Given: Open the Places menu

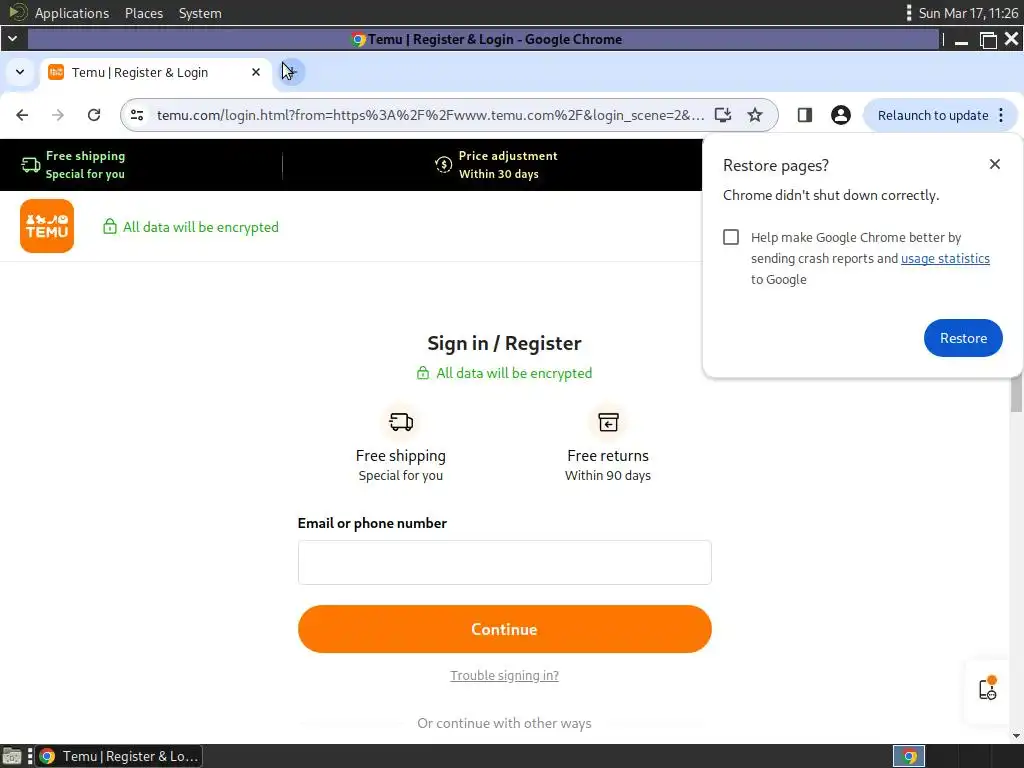Looking at the screenshot, I should (144, 13).
